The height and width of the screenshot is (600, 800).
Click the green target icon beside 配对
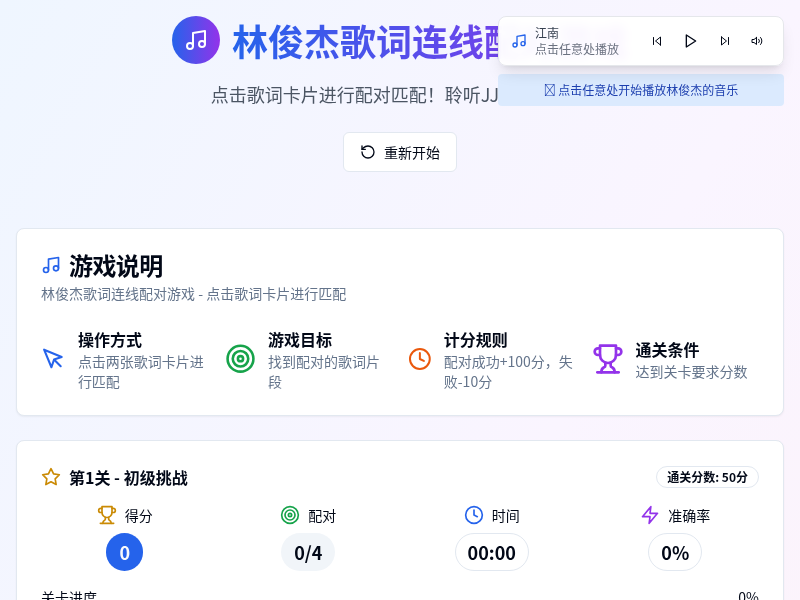point(290,515)
